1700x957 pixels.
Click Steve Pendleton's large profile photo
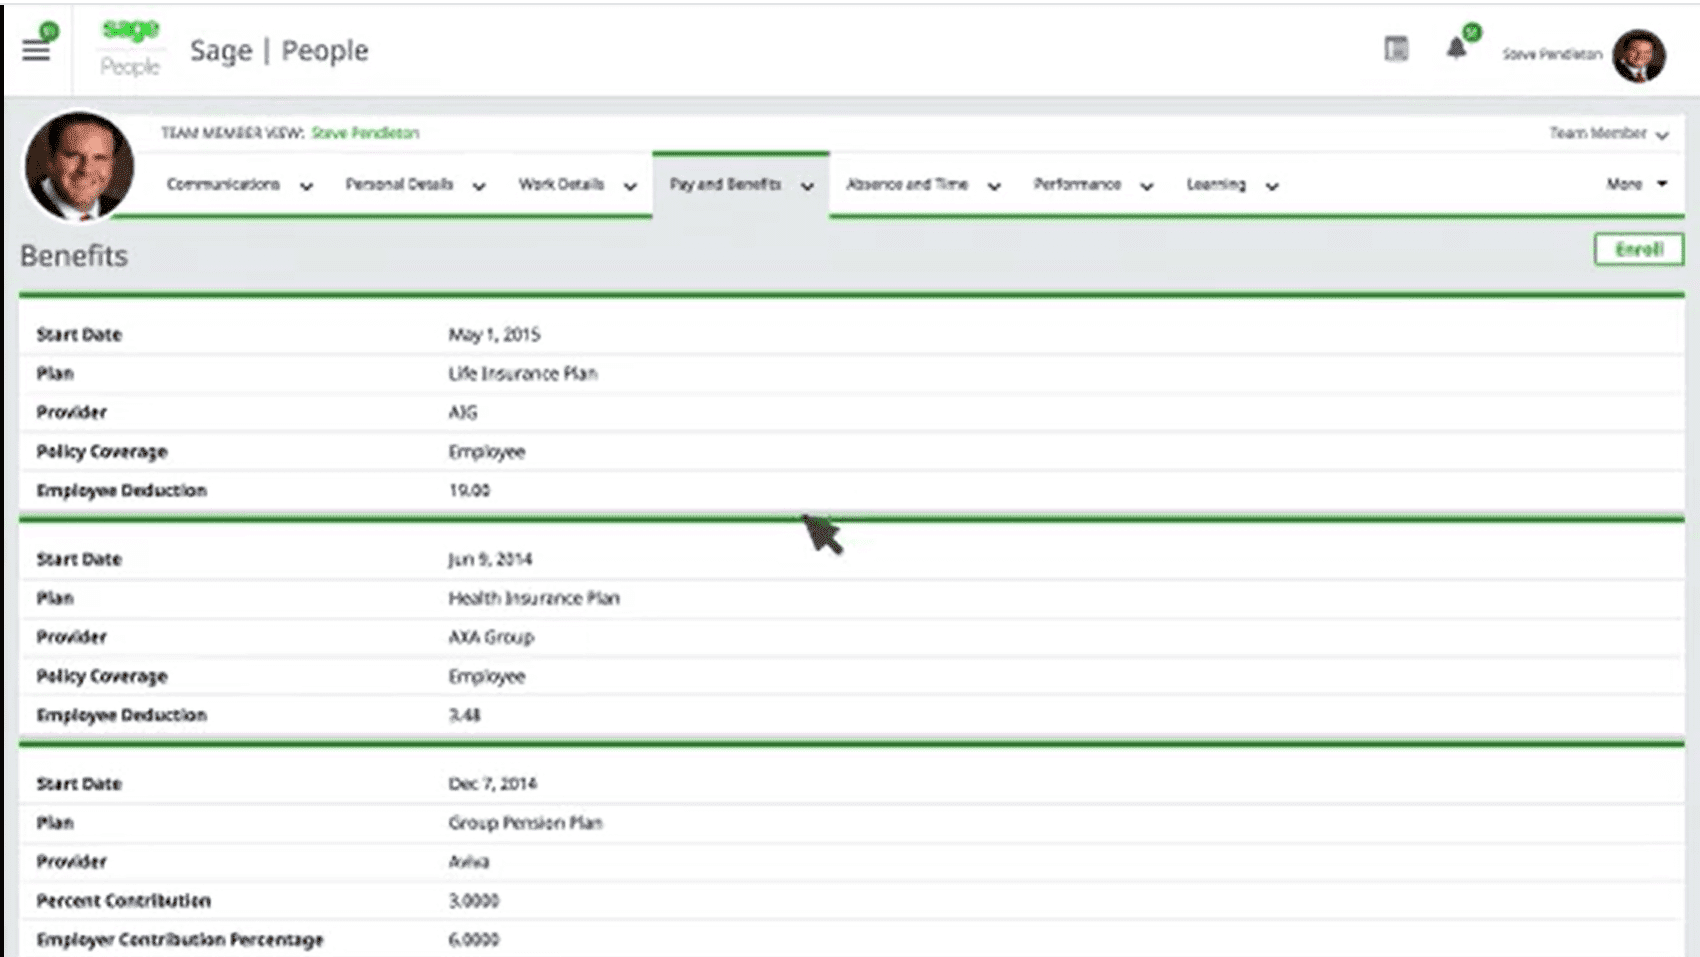click(x=79, y=166)
